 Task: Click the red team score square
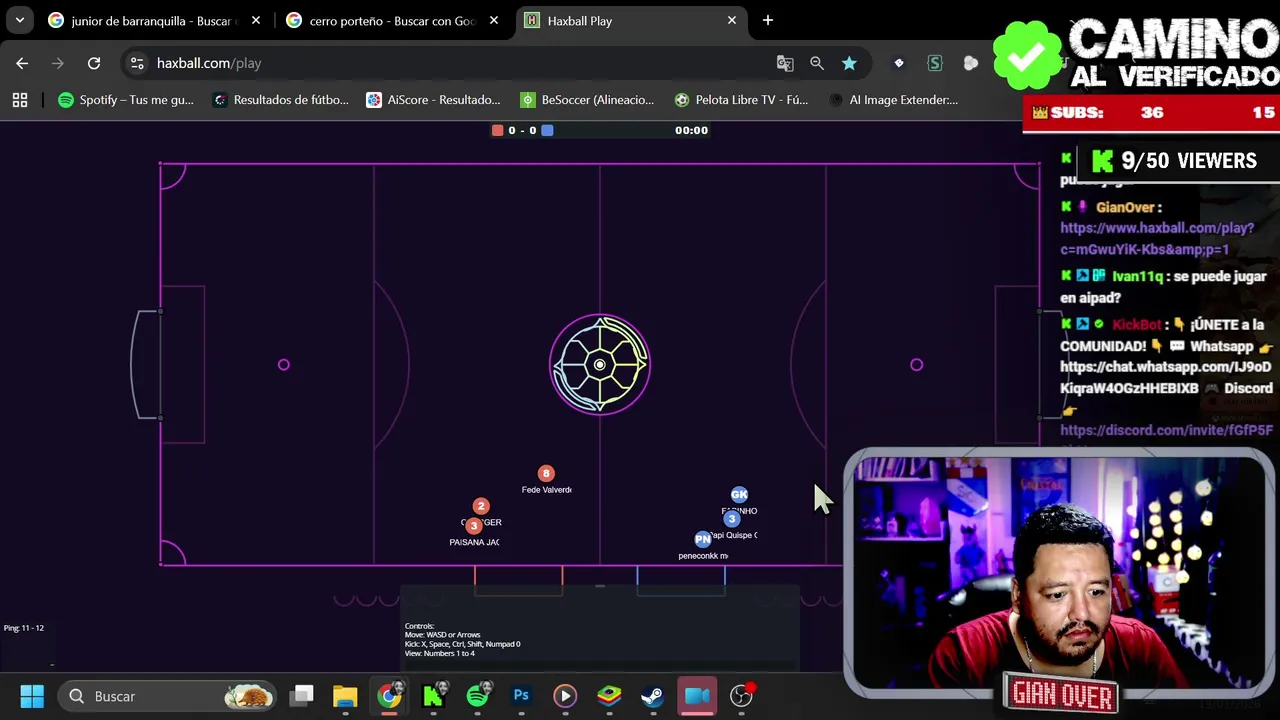[x=497, y=130]
